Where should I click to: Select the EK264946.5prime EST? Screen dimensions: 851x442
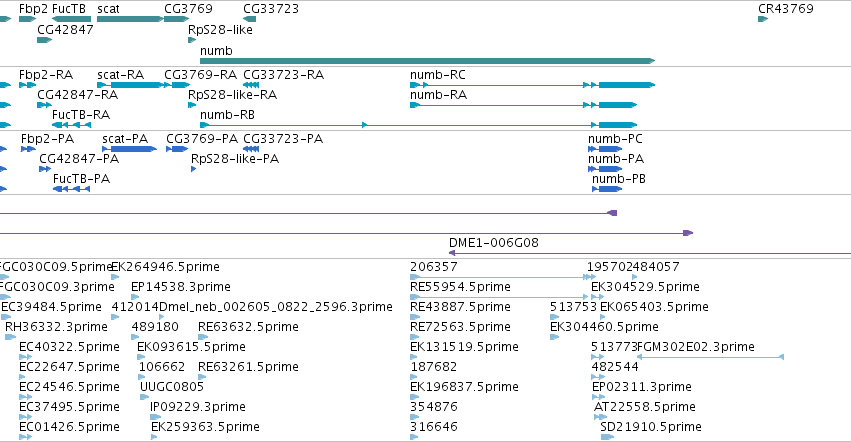click(x=115, y=277)
